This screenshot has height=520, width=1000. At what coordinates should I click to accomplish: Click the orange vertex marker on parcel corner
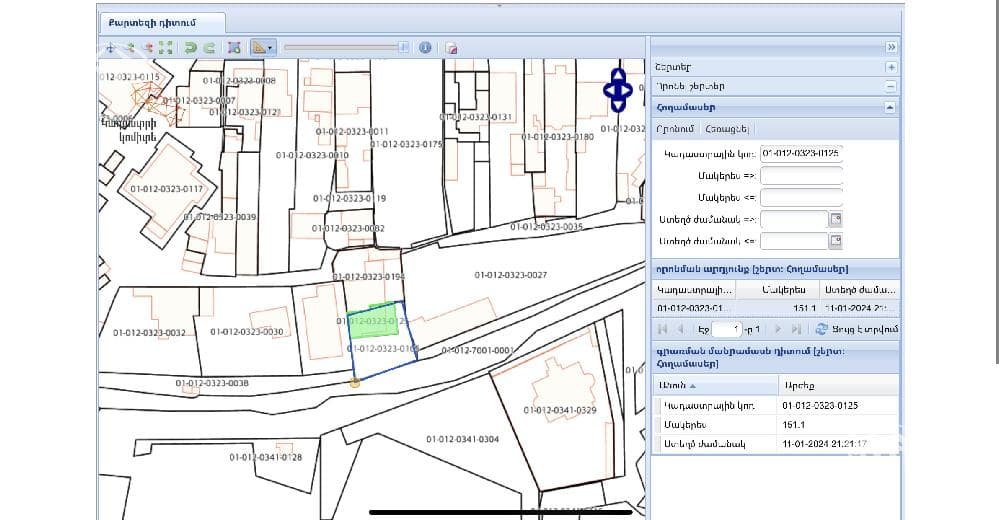[x=355, y=382]
